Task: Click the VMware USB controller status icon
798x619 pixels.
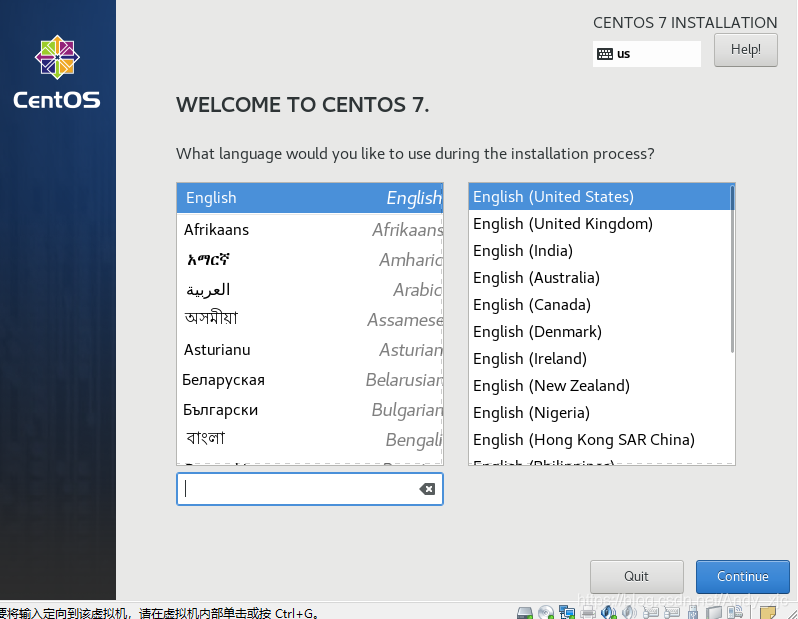Action: [693, 613]
